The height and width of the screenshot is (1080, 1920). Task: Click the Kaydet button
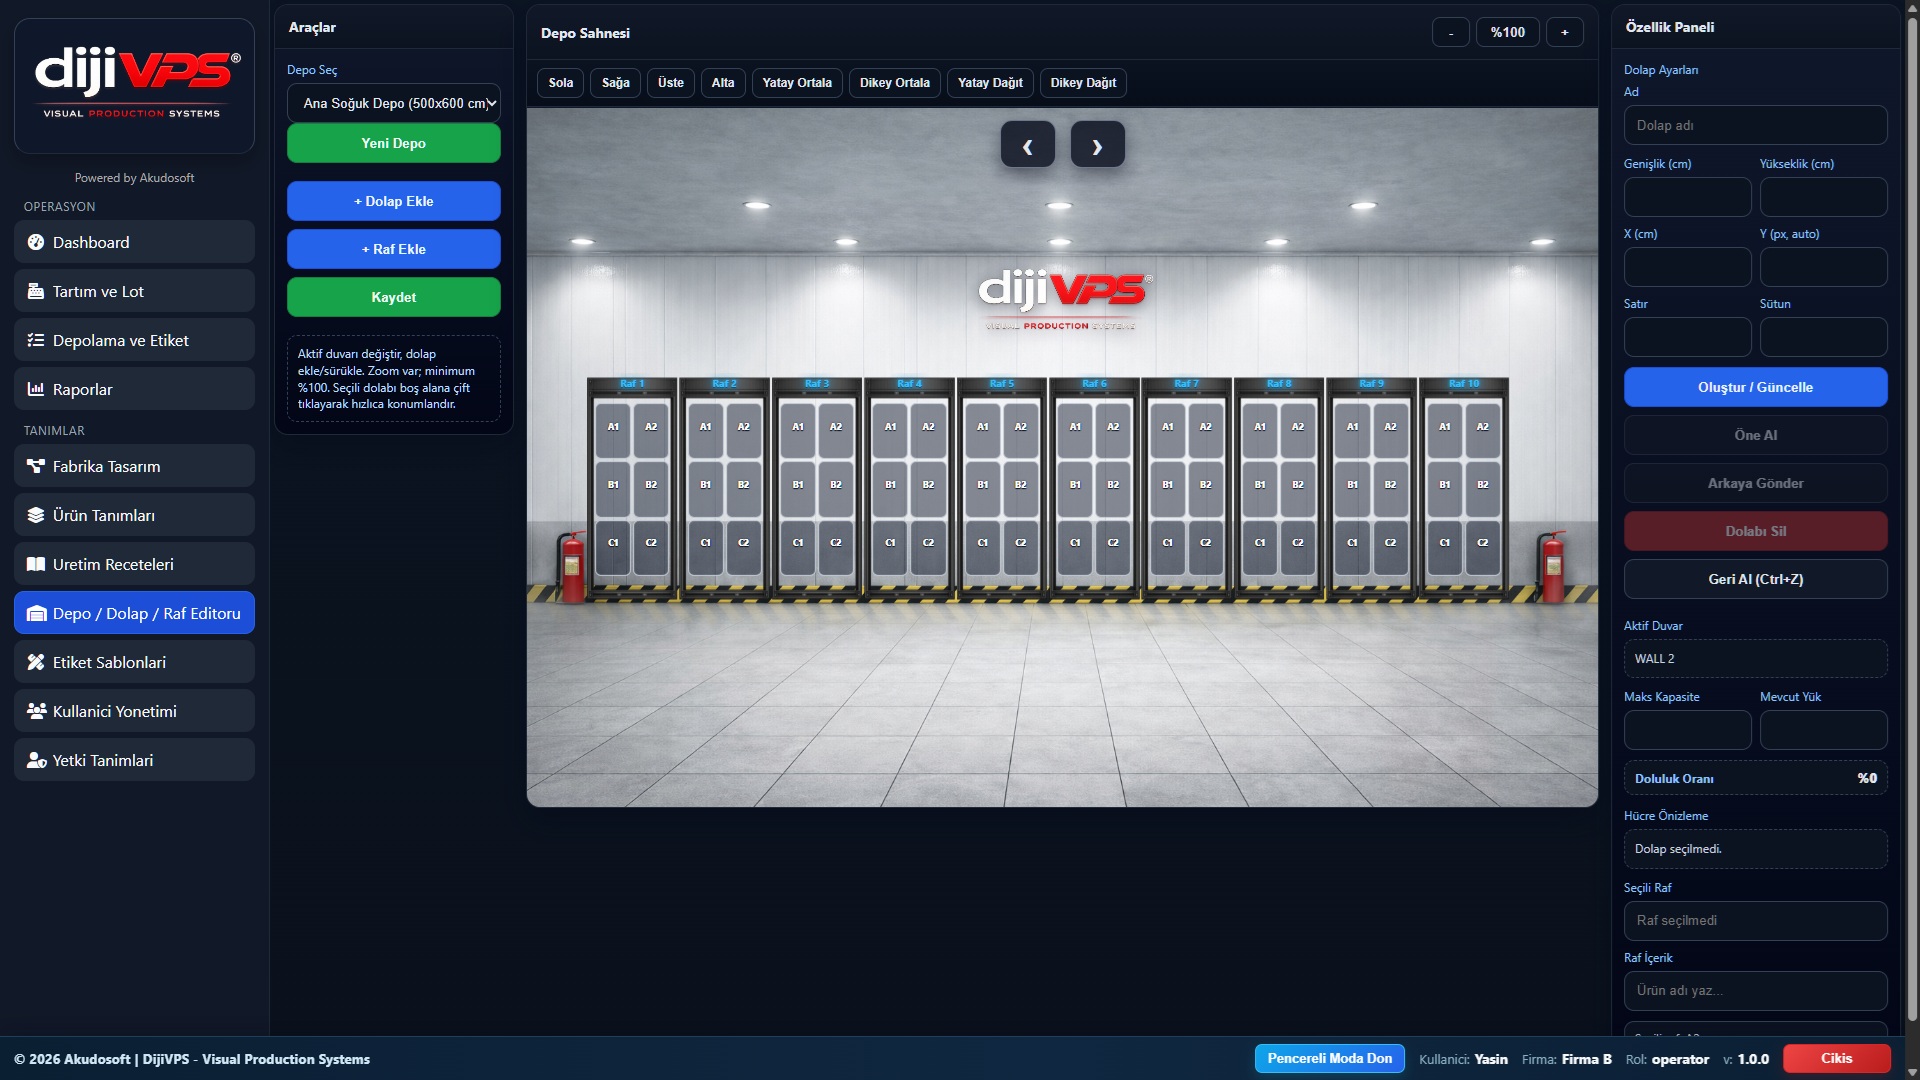[394, 297]
